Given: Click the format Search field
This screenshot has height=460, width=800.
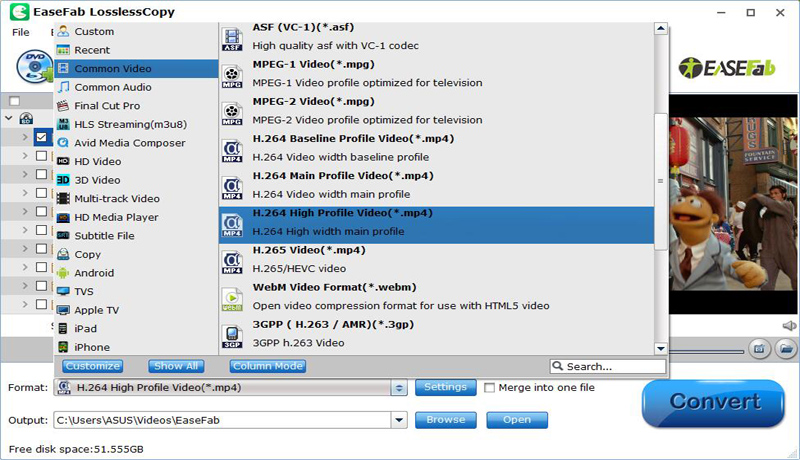Looking at the screenshot, I should click(608, 366).
